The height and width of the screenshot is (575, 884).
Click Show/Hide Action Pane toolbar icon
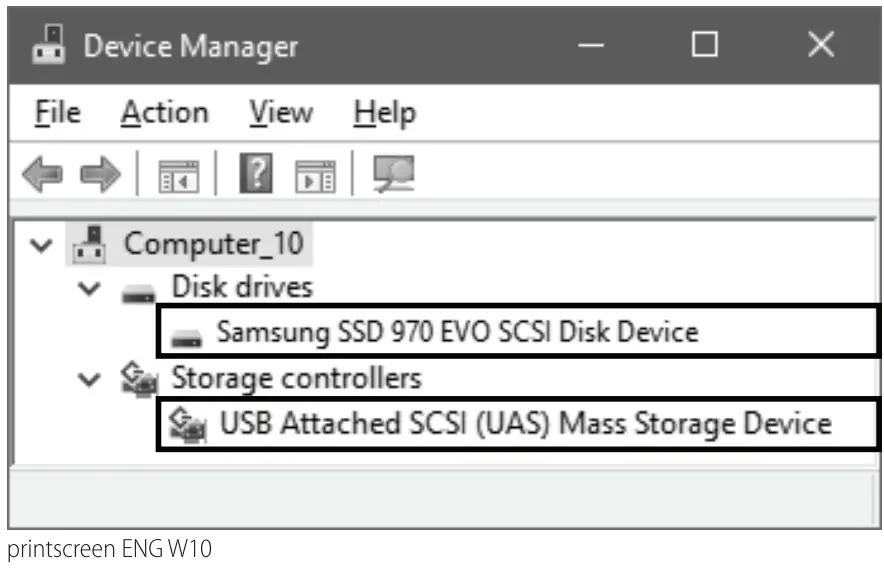[316, 177]
